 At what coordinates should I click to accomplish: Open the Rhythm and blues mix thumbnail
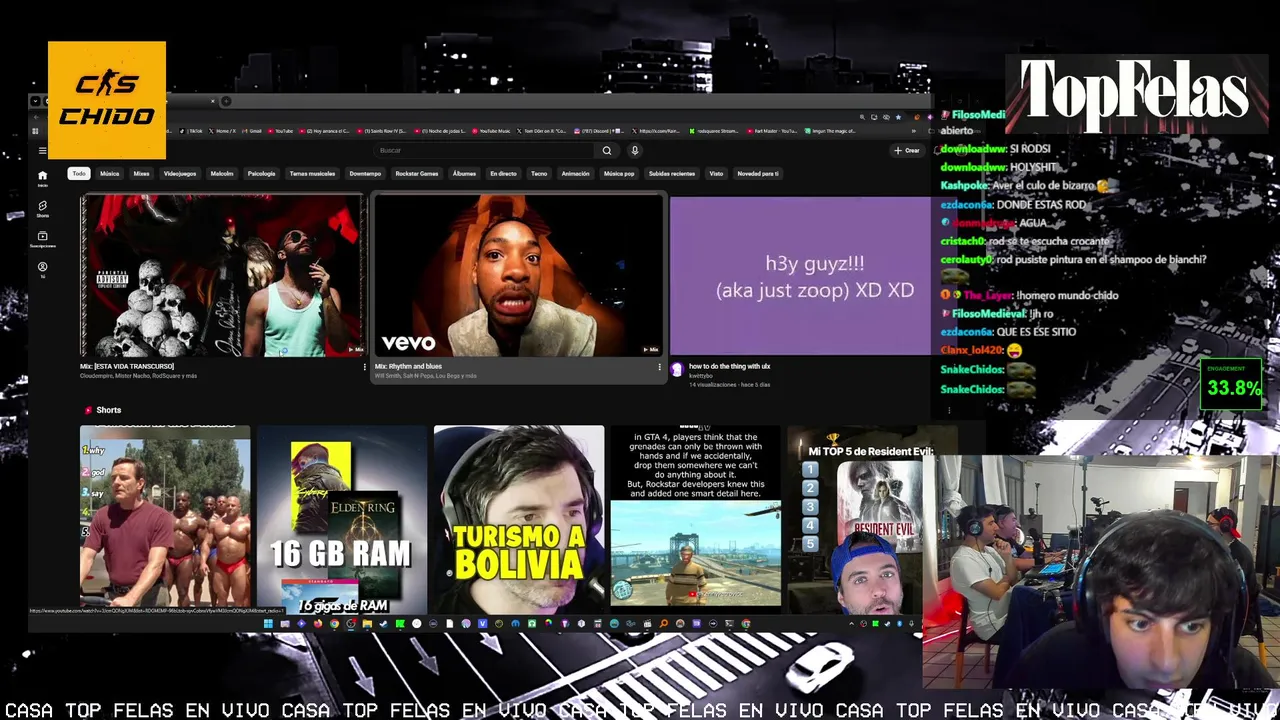click(518, 275)
